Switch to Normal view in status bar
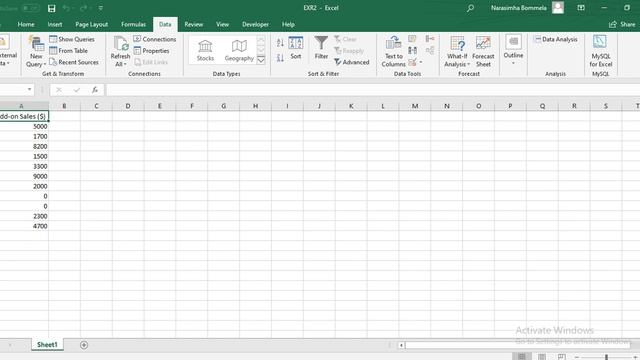This screenshot has width=640, height=360. point(522,357)
